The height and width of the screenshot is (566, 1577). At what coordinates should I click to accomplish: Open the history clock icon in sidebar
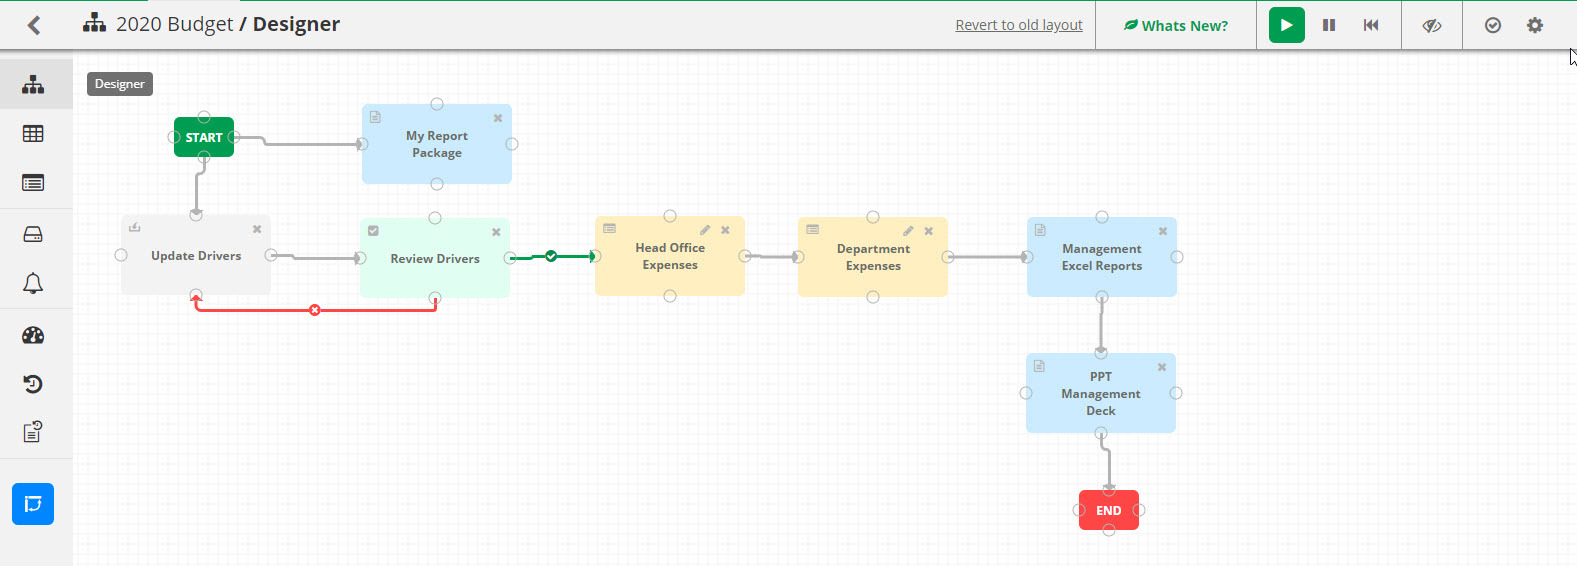[33, 384]
